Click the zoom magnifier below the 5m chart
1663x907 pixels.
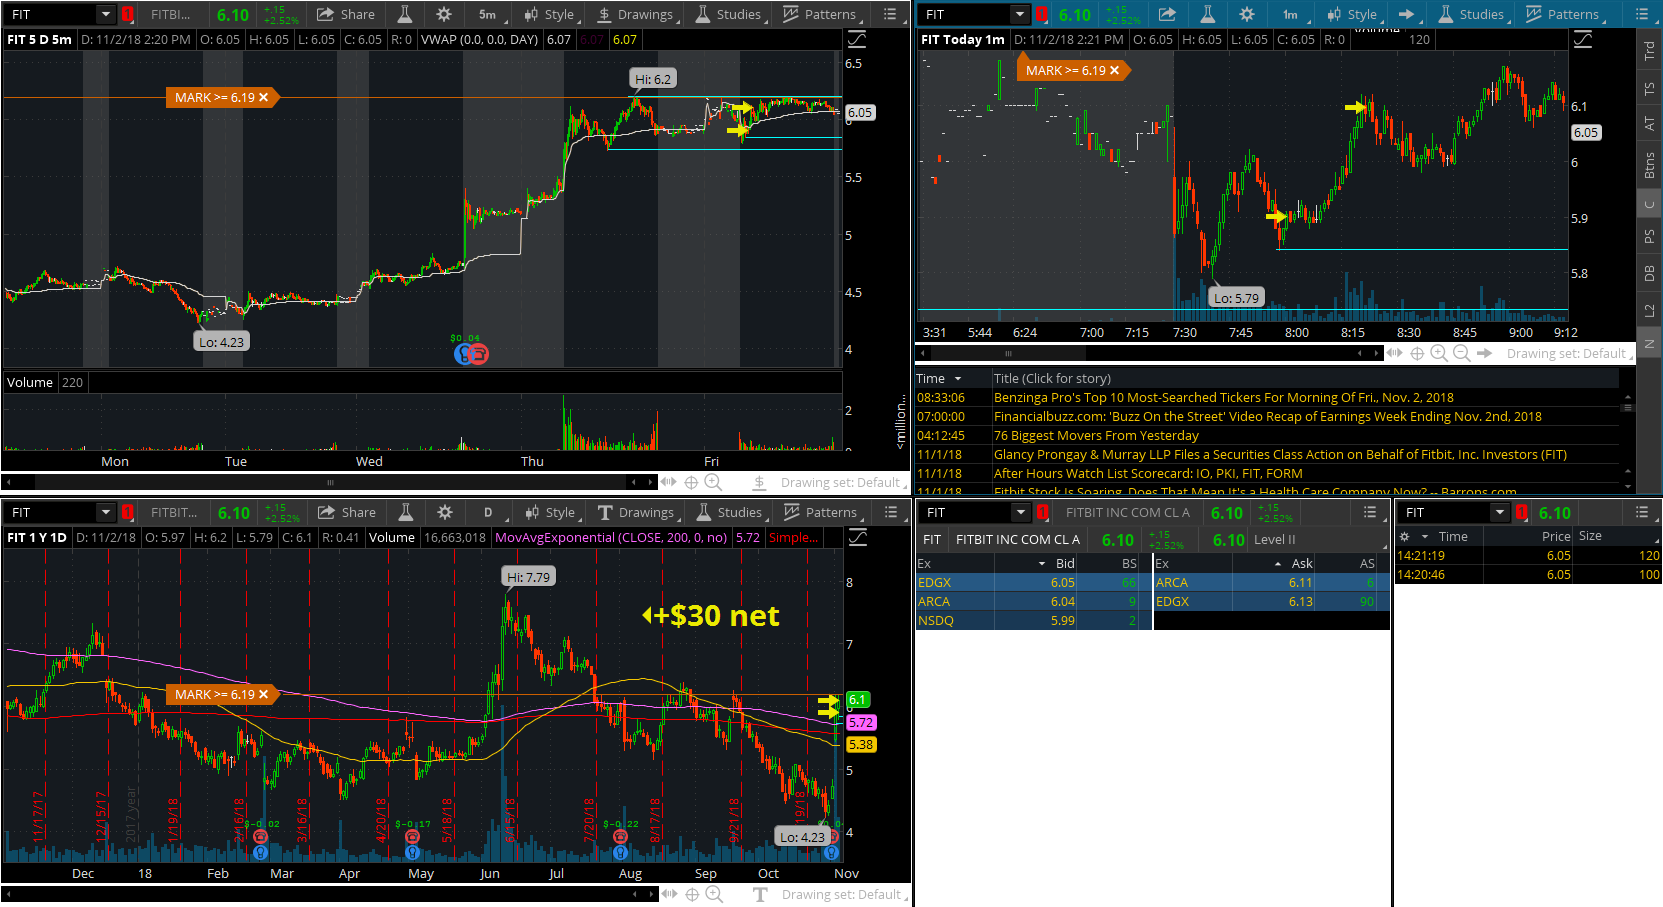click(x=713, y=482)
